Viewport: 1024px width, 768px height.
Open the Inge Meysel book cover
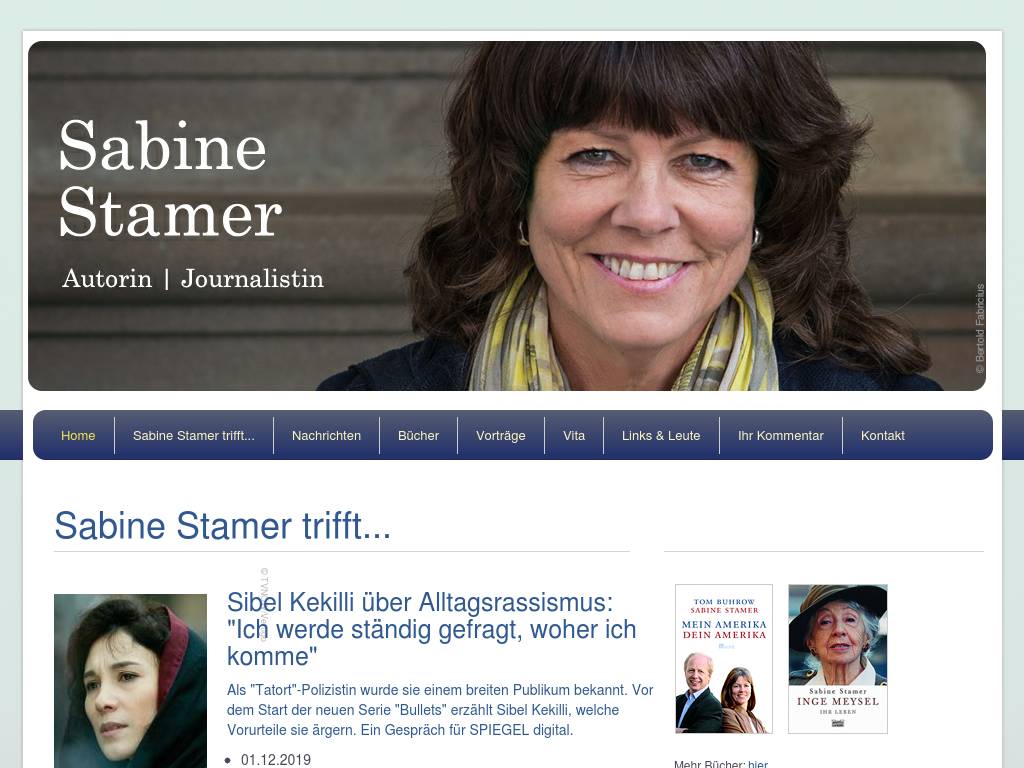click(x=838, y=659)
